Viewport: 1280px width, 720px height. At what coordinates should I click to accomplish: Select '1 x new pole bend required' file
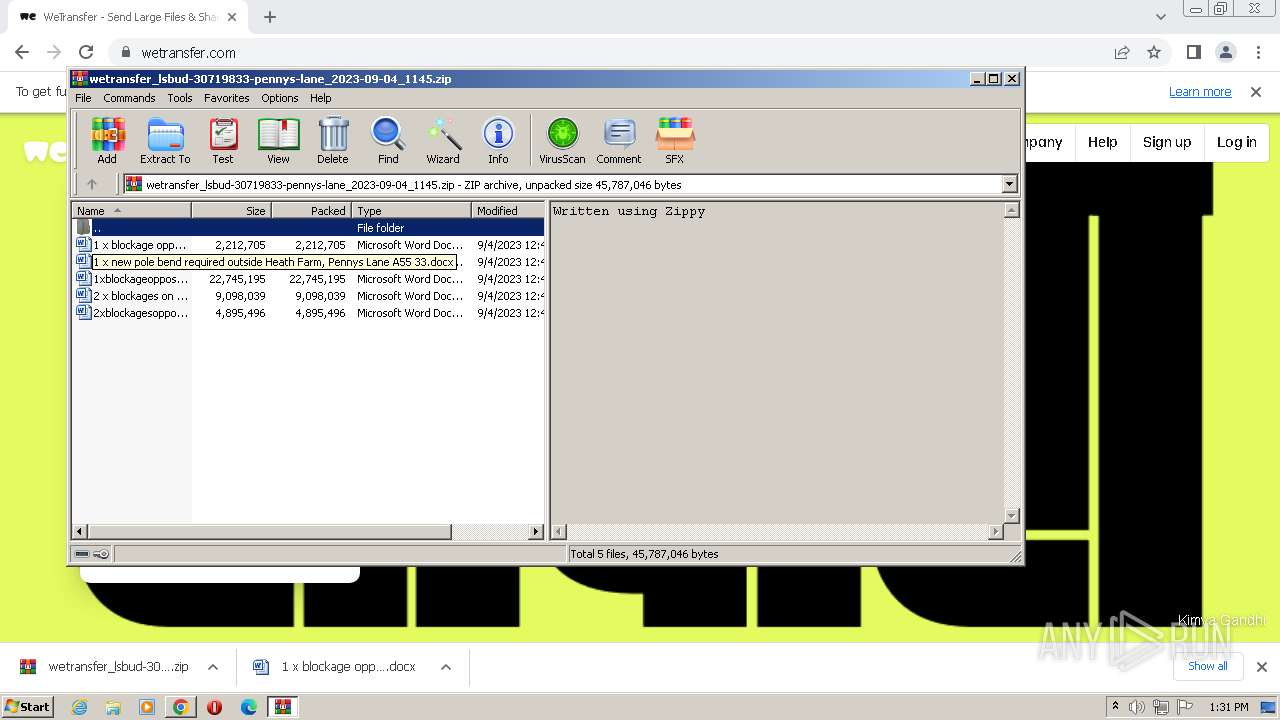[309, 262]
